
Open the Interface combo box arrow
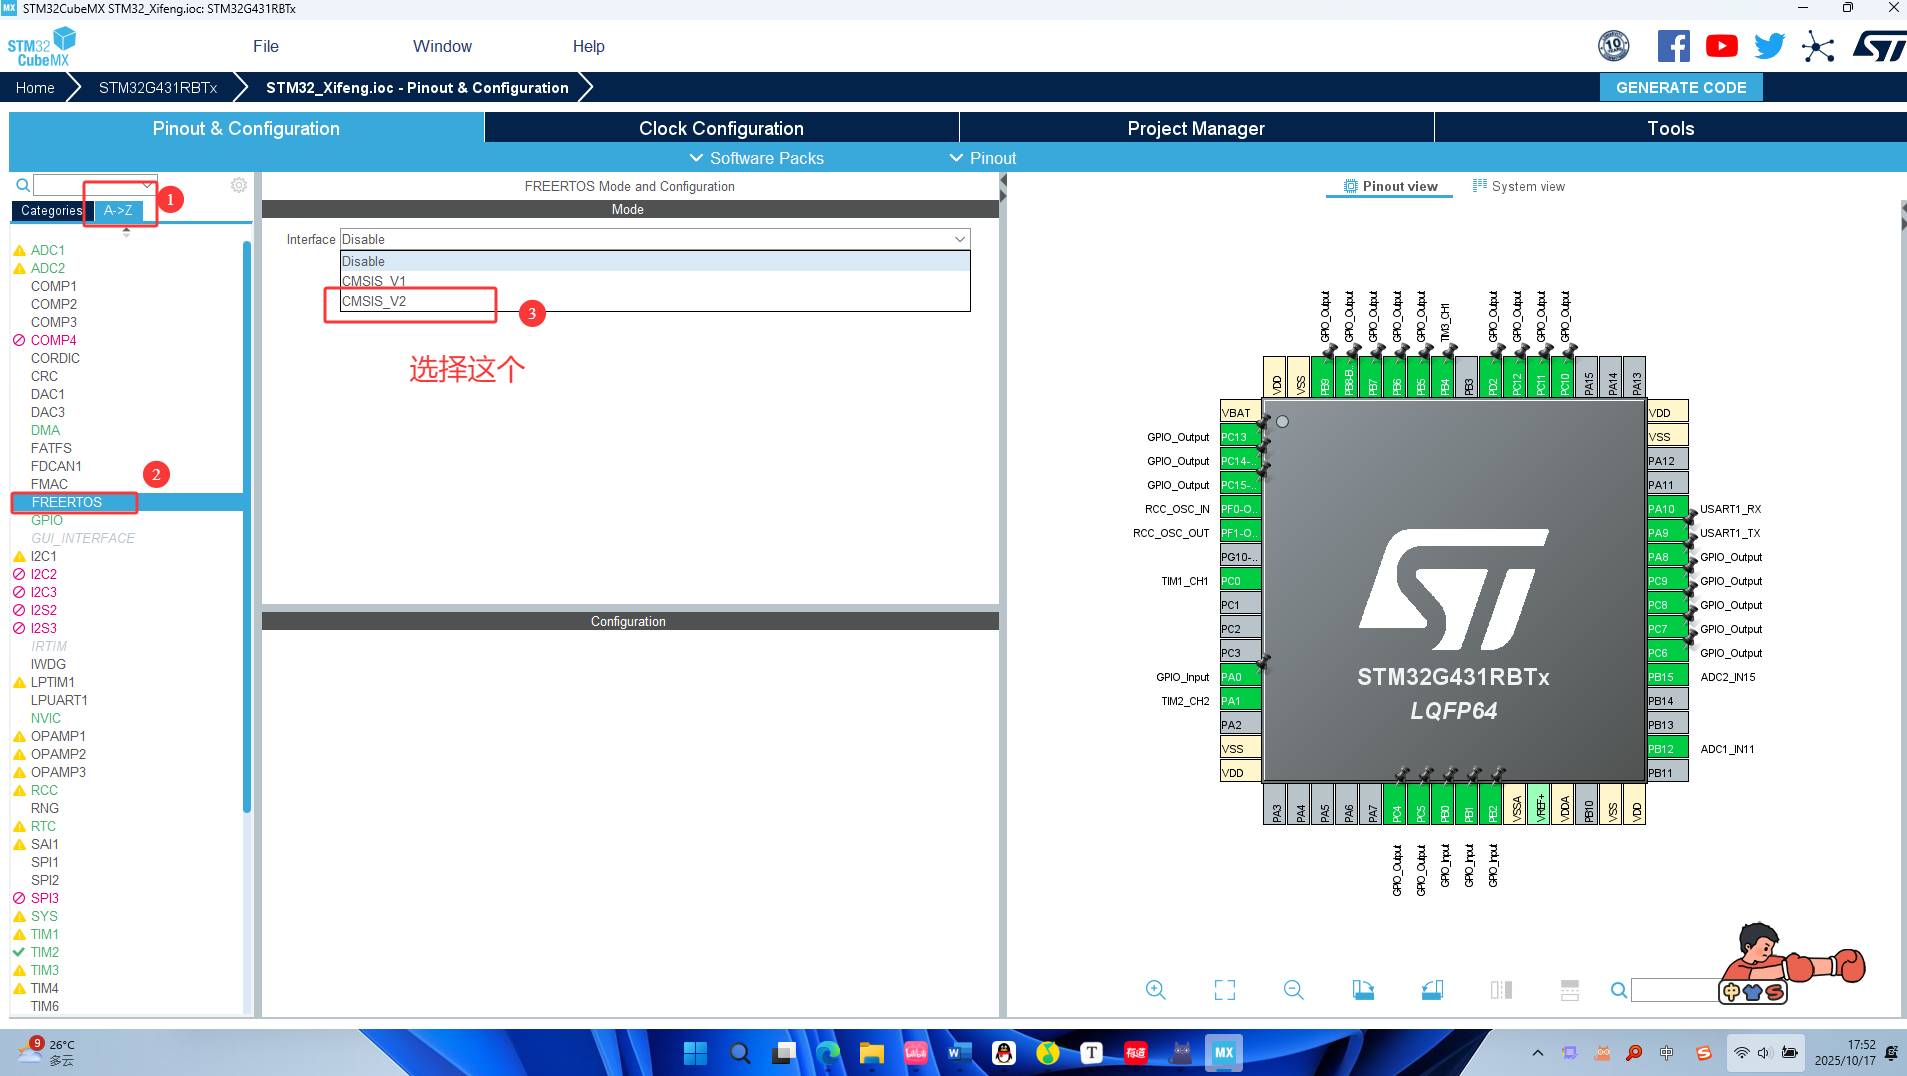pos(960,239)
